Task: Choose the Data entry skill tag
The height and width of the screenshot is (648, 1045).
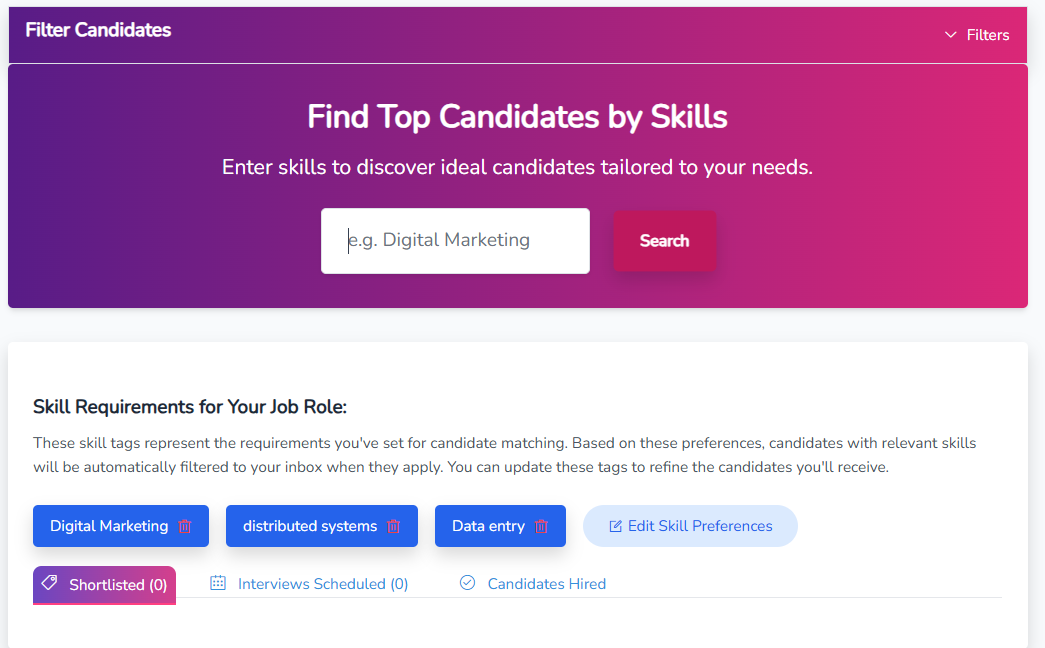Action: point(488,526)
